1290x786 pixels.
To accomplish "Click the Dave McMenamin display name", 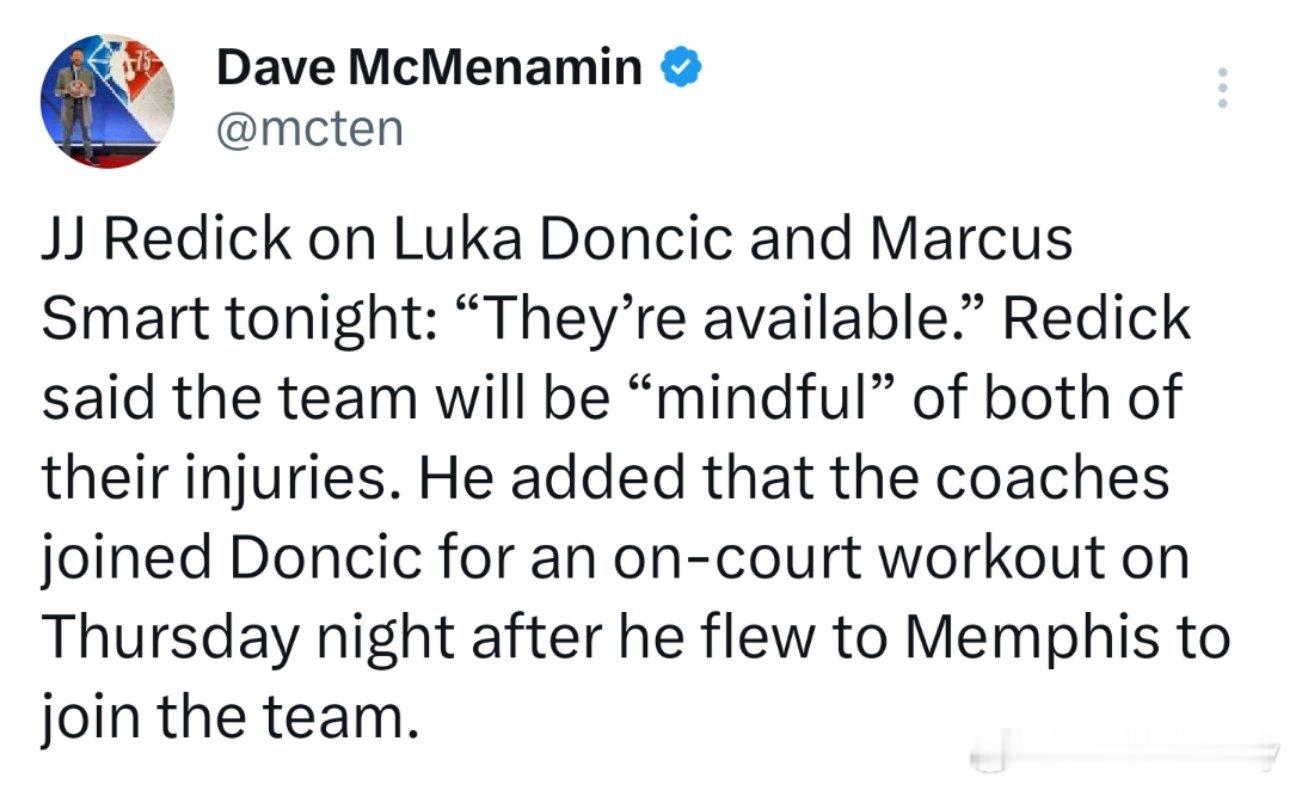I will [429, 68].
